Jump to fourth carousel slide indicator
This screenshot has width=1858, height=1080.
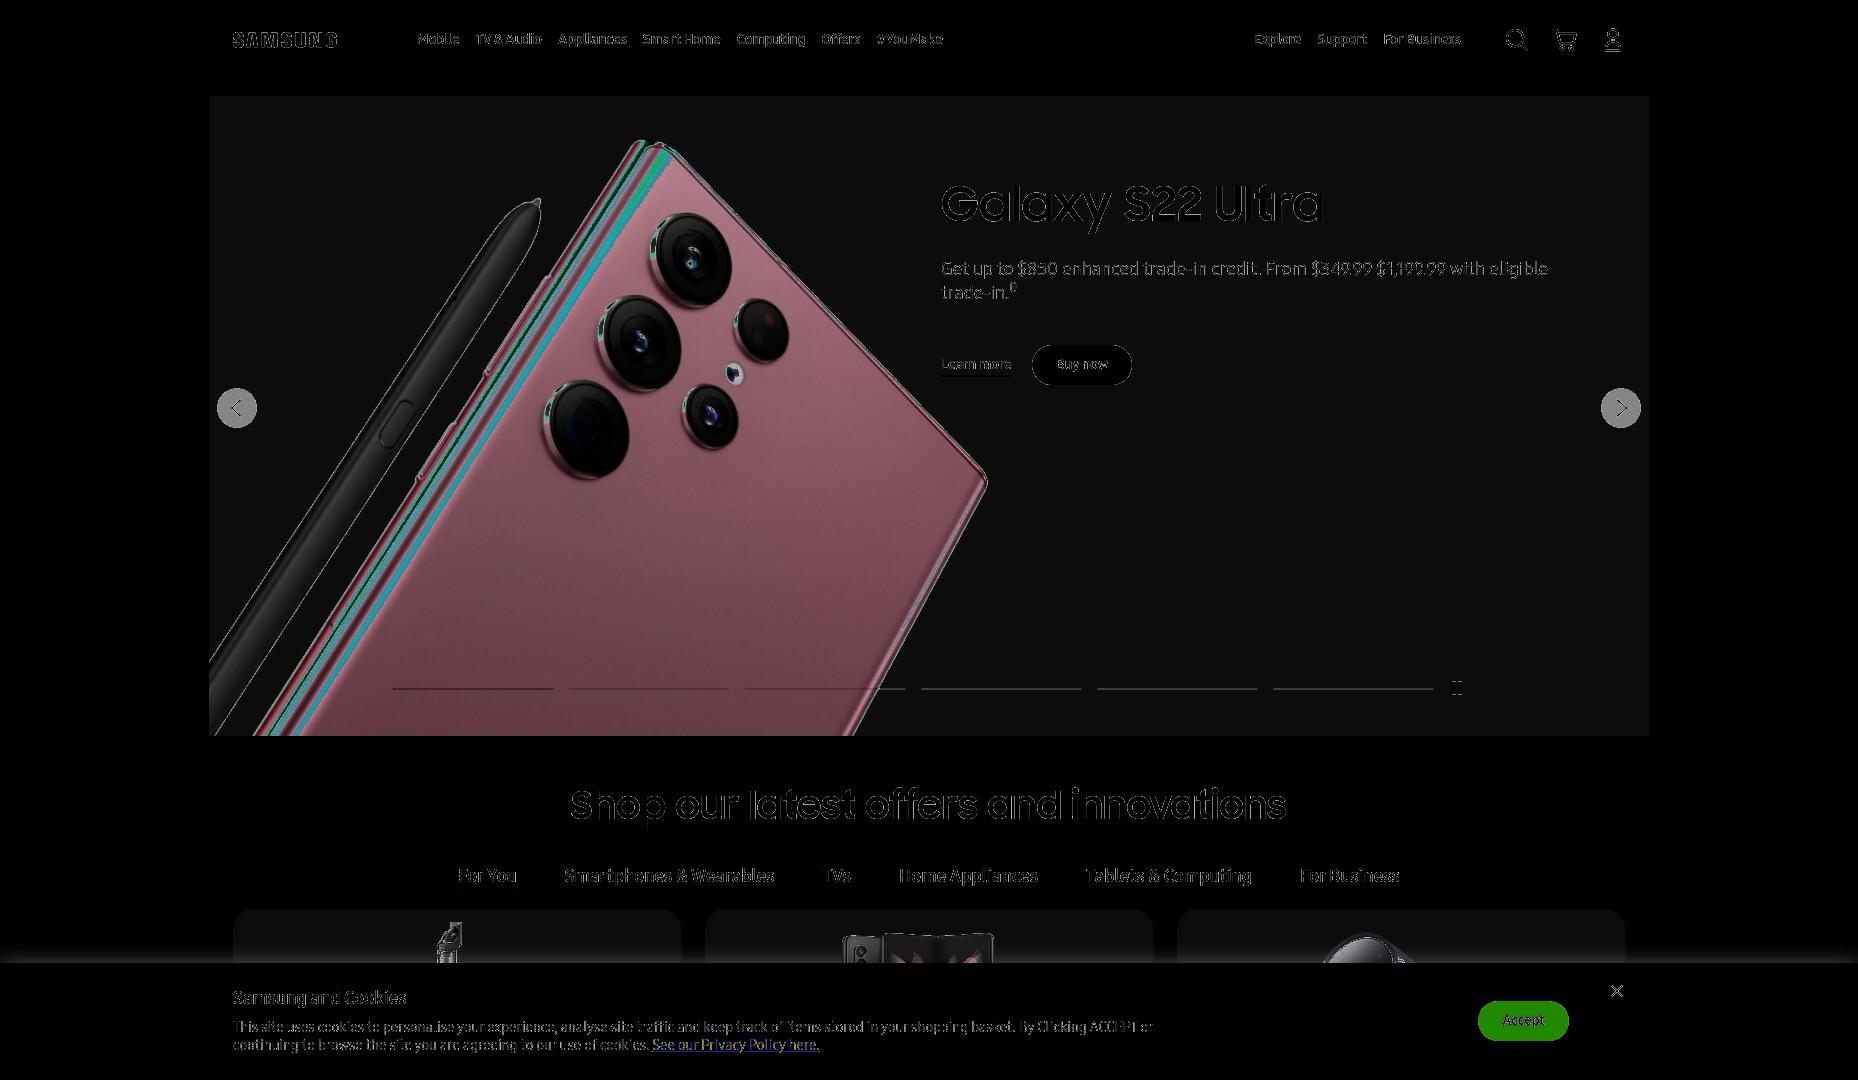1001,688
